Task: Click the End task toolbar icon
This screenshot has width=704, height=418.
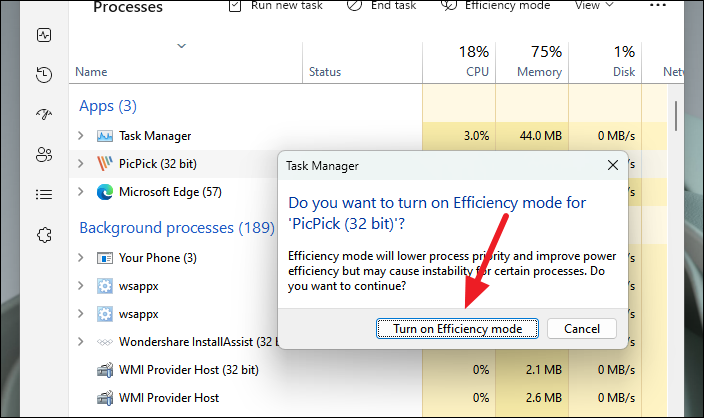Action: (354, 5)
